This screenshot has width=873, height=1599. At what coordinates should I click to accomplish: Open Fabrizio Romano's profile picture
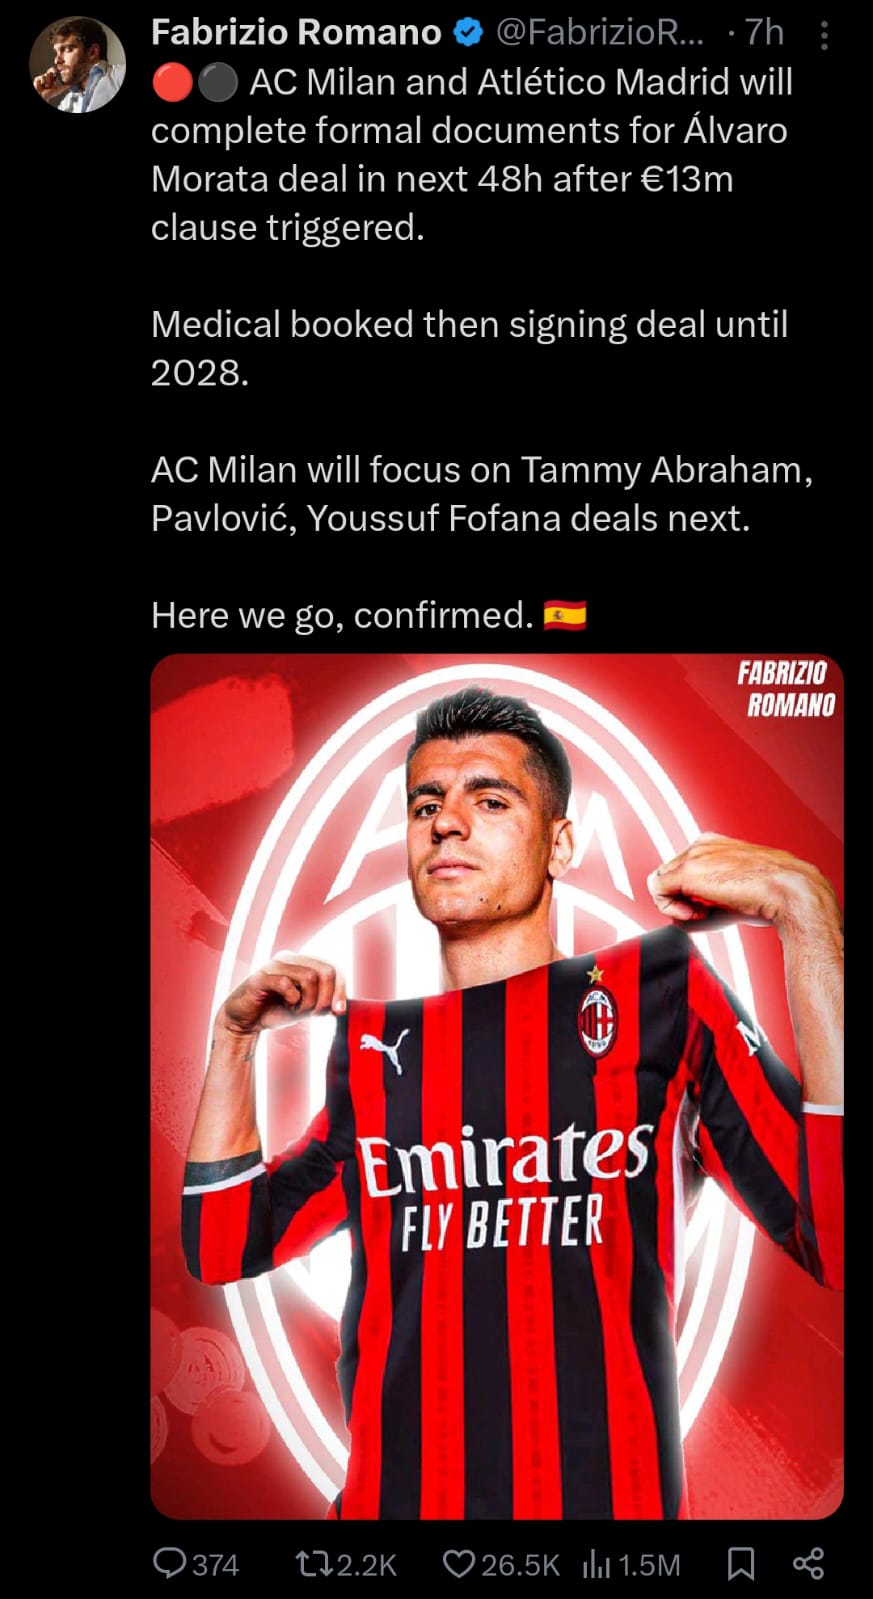[x=77, y=64]
